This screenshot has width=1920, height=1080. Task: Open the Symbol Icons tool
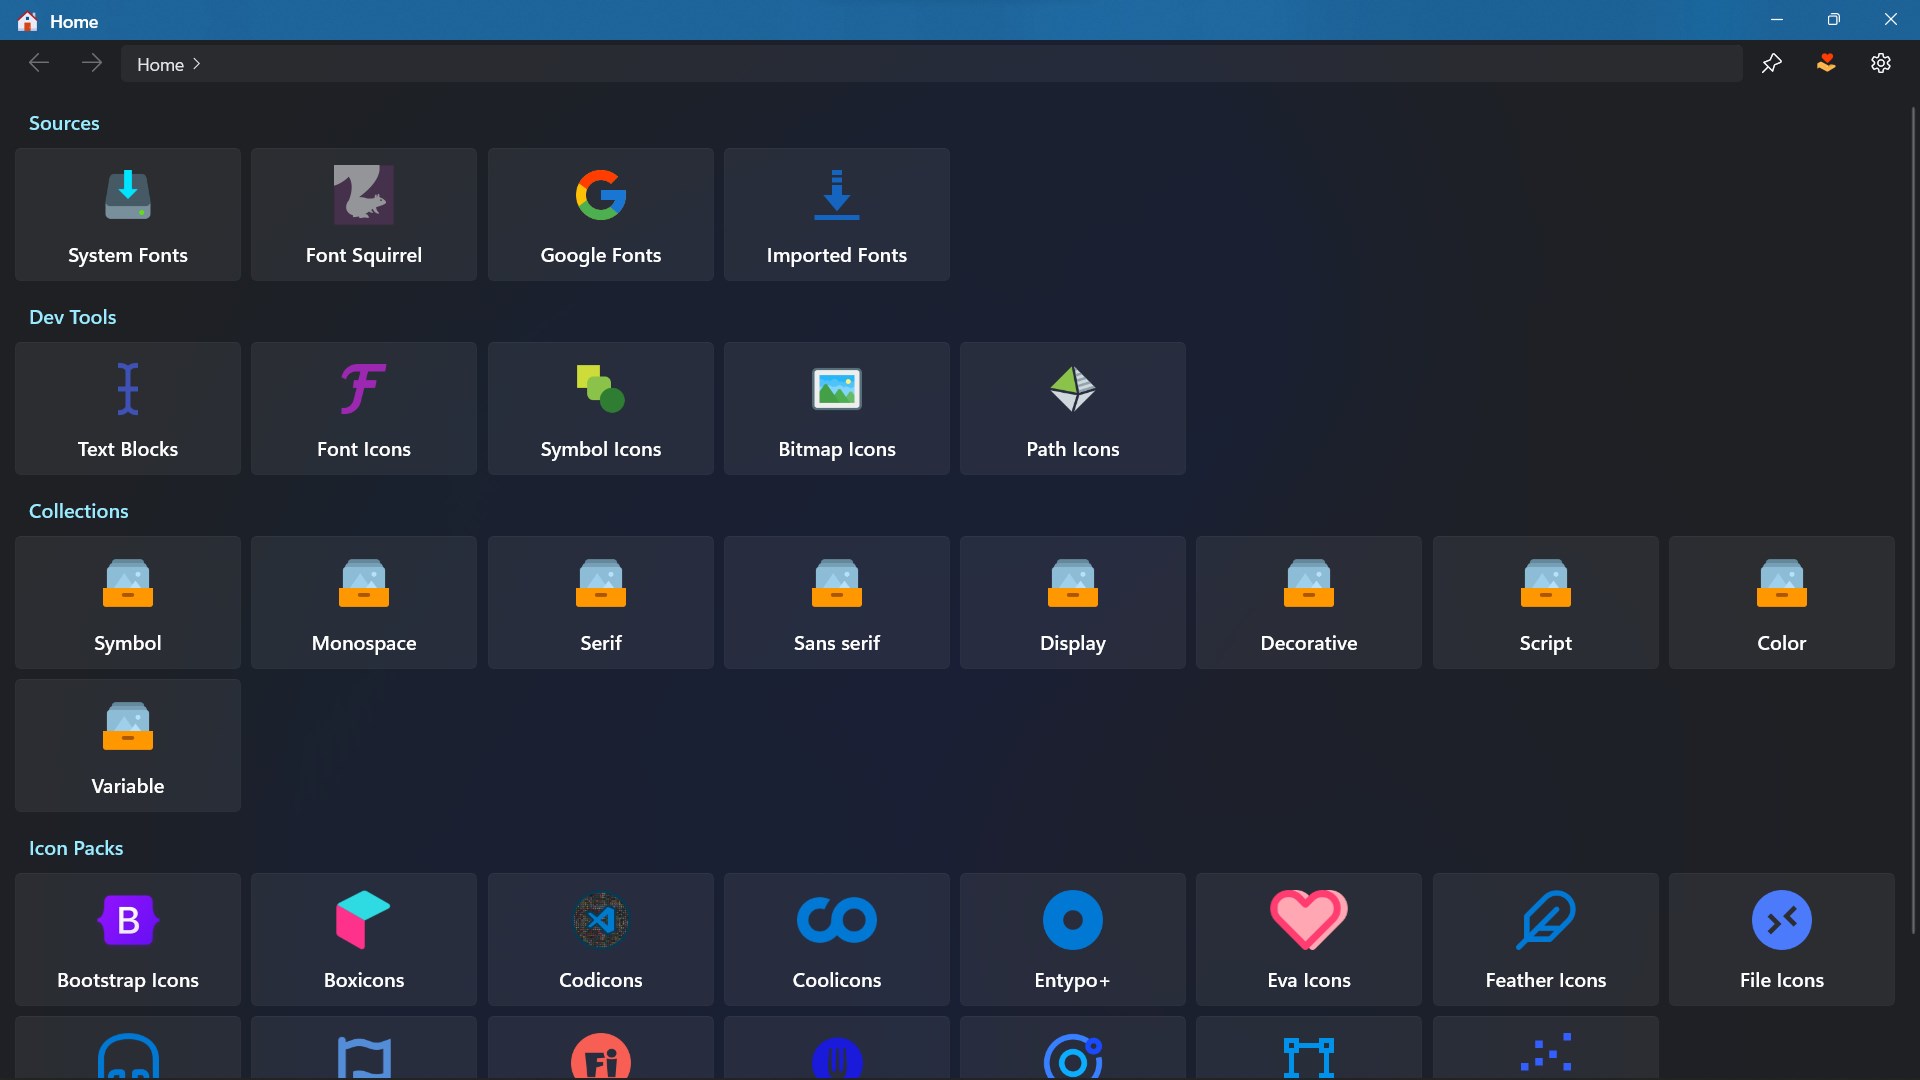click(x=600, y=408)
